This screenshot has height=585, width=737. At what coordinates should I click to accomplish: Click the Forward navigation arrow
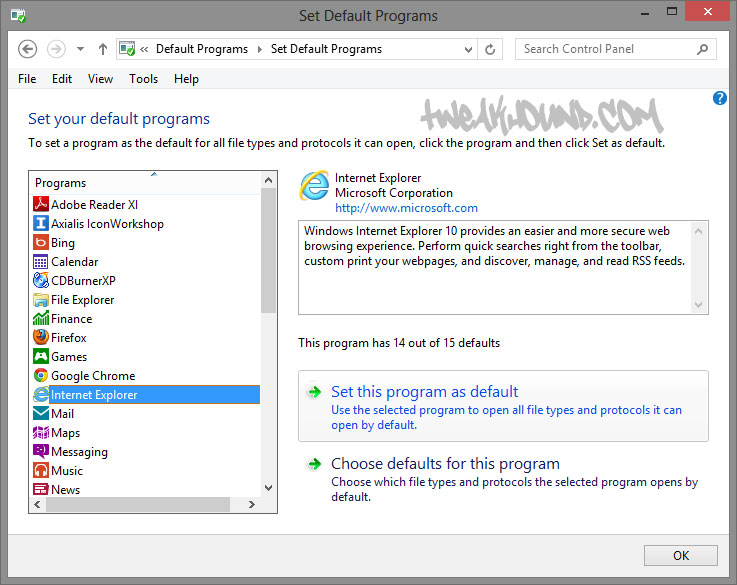coord(56,49)
